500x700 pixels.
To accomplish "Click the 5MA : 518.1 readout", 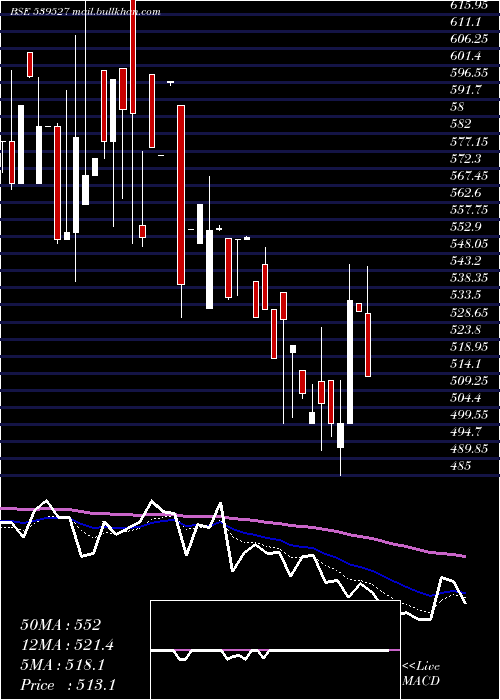I will [x=62, y=665].
